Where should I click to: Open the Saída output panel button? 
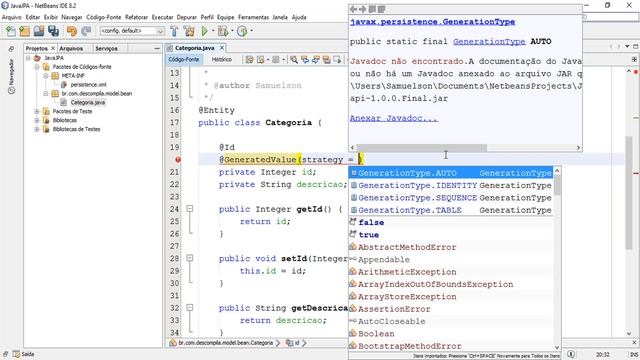pos(24,354)
